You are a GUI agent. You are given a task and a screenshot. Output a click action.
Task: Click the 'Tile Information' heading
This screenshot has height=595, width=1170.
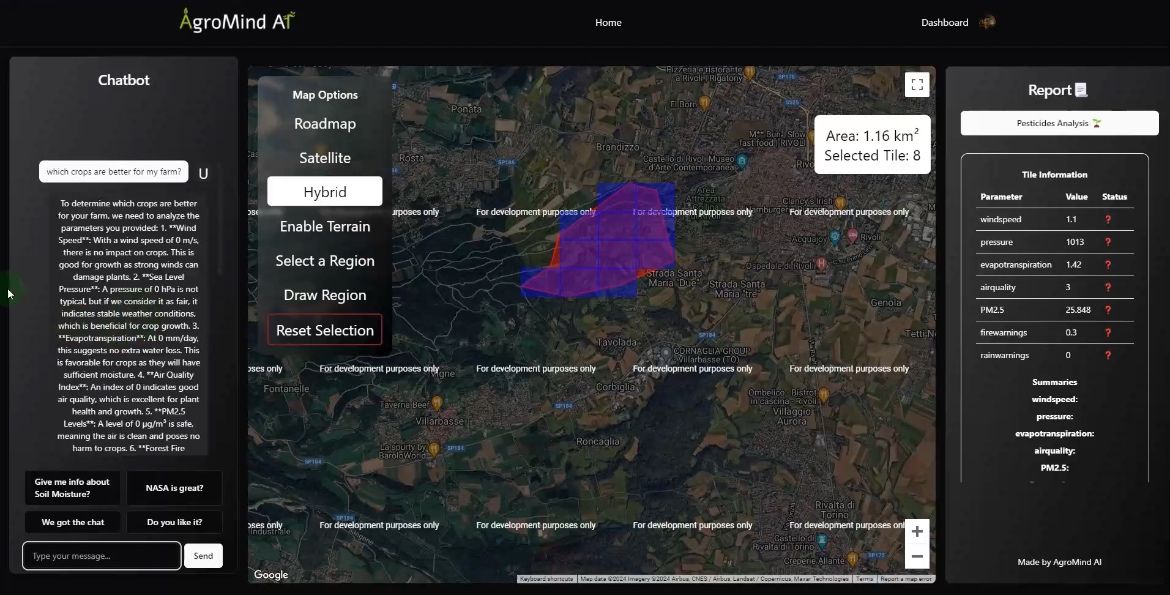pyautogui.click(x=1054, y=175)
